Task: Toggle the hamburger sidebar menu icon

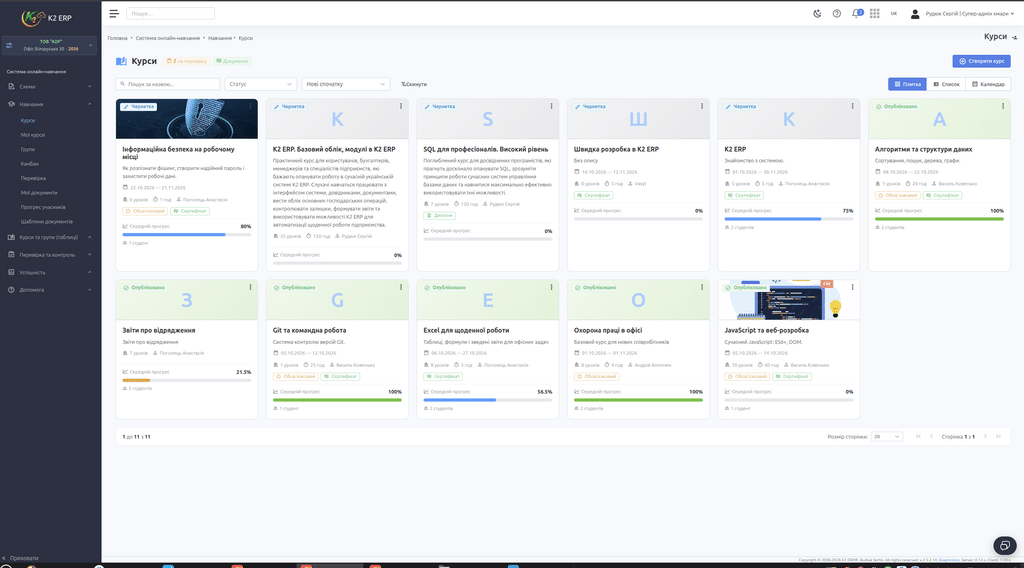Action: pyautogui.click(x=114, y=13)
